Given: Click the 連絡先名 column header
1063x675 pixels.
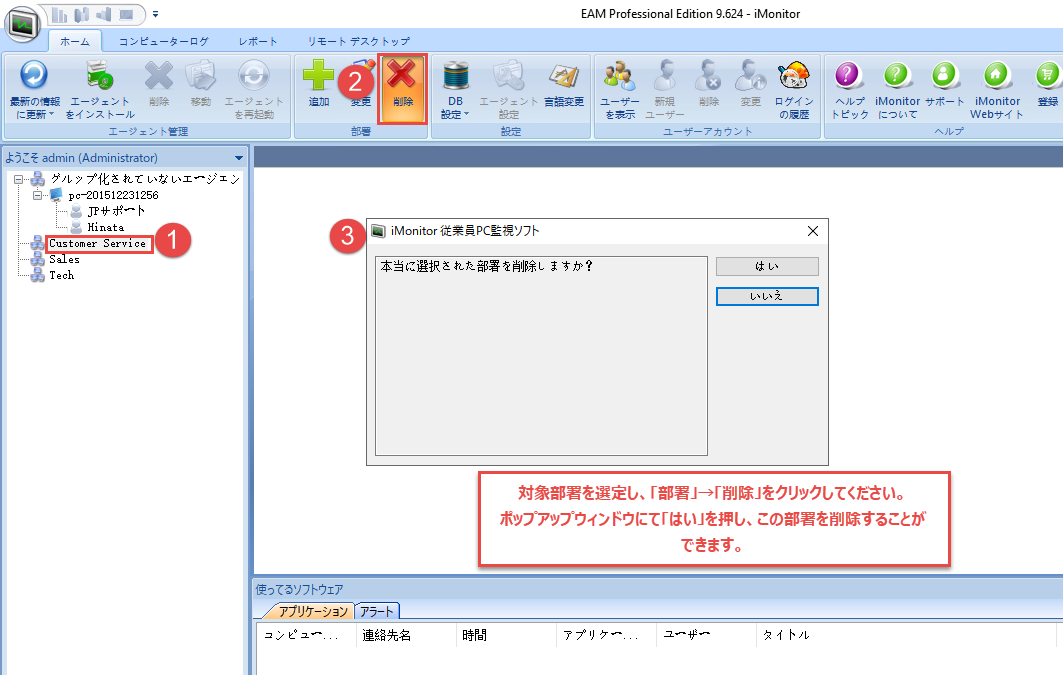Looking at the screenshot, I should (x=406, y=635).
